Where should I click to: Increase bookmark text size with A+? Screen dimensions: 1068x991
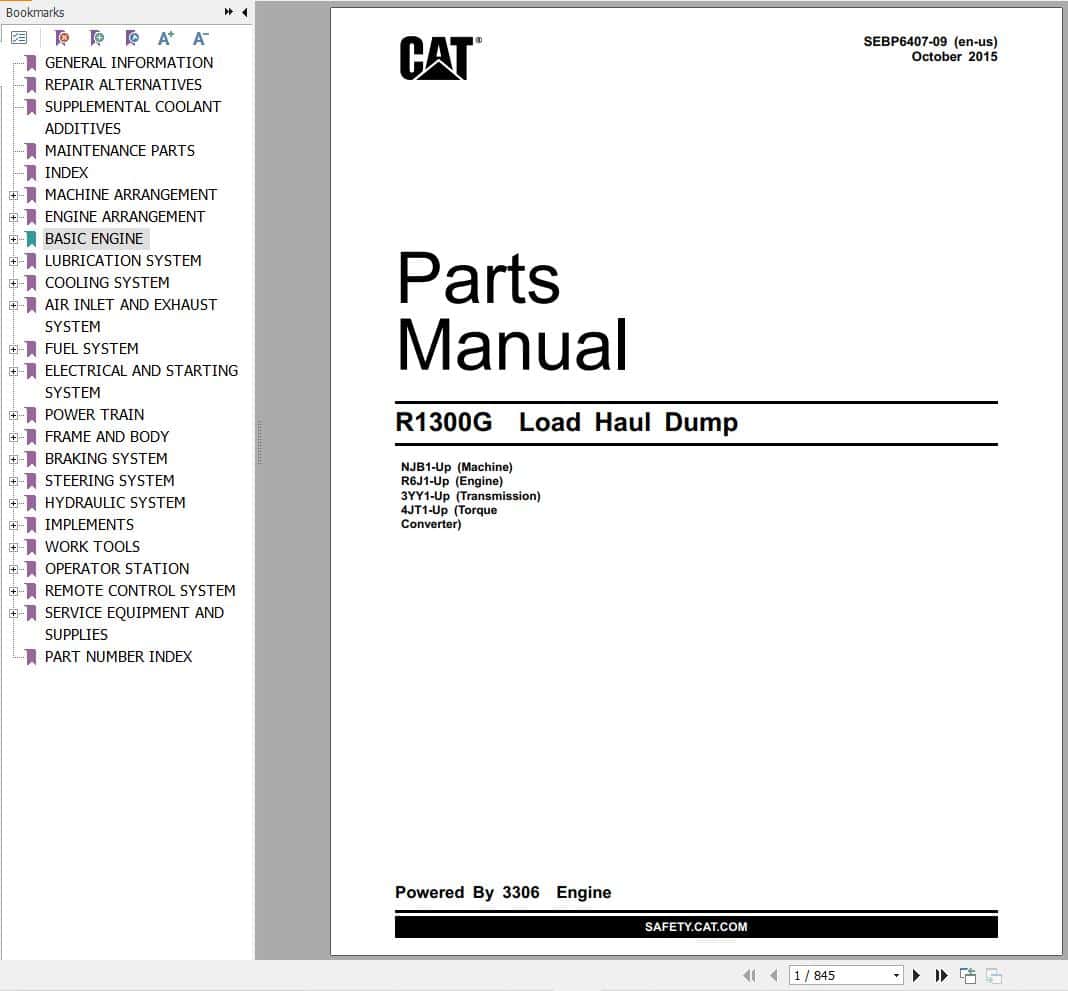coord(166,38)
